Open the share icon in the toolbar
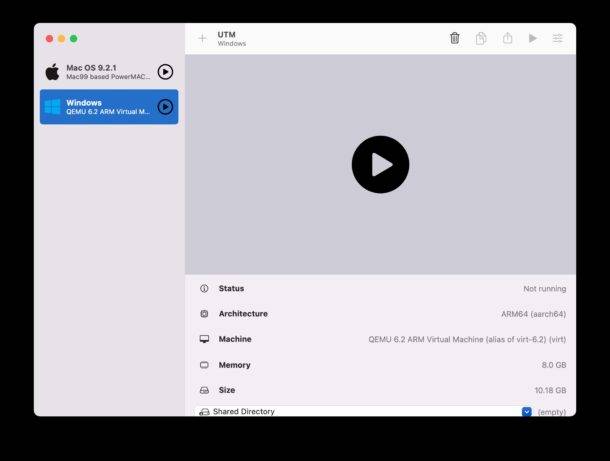Image resolution: width=610 pixels, height=461 pixels. (x=507, y=38)
